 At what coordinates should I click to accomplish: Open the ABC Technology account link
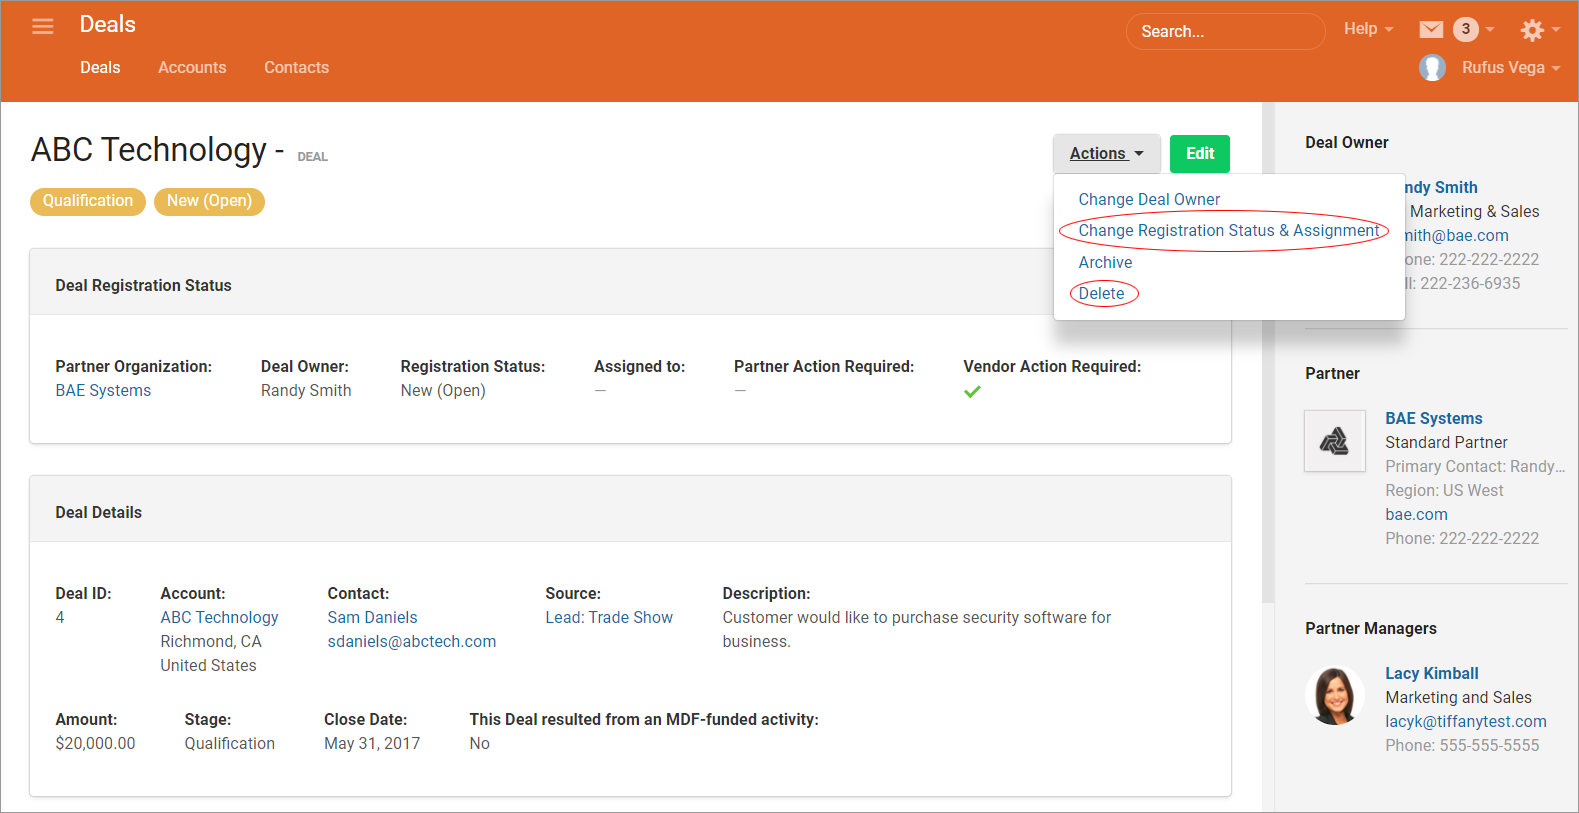tap(219, 618)
